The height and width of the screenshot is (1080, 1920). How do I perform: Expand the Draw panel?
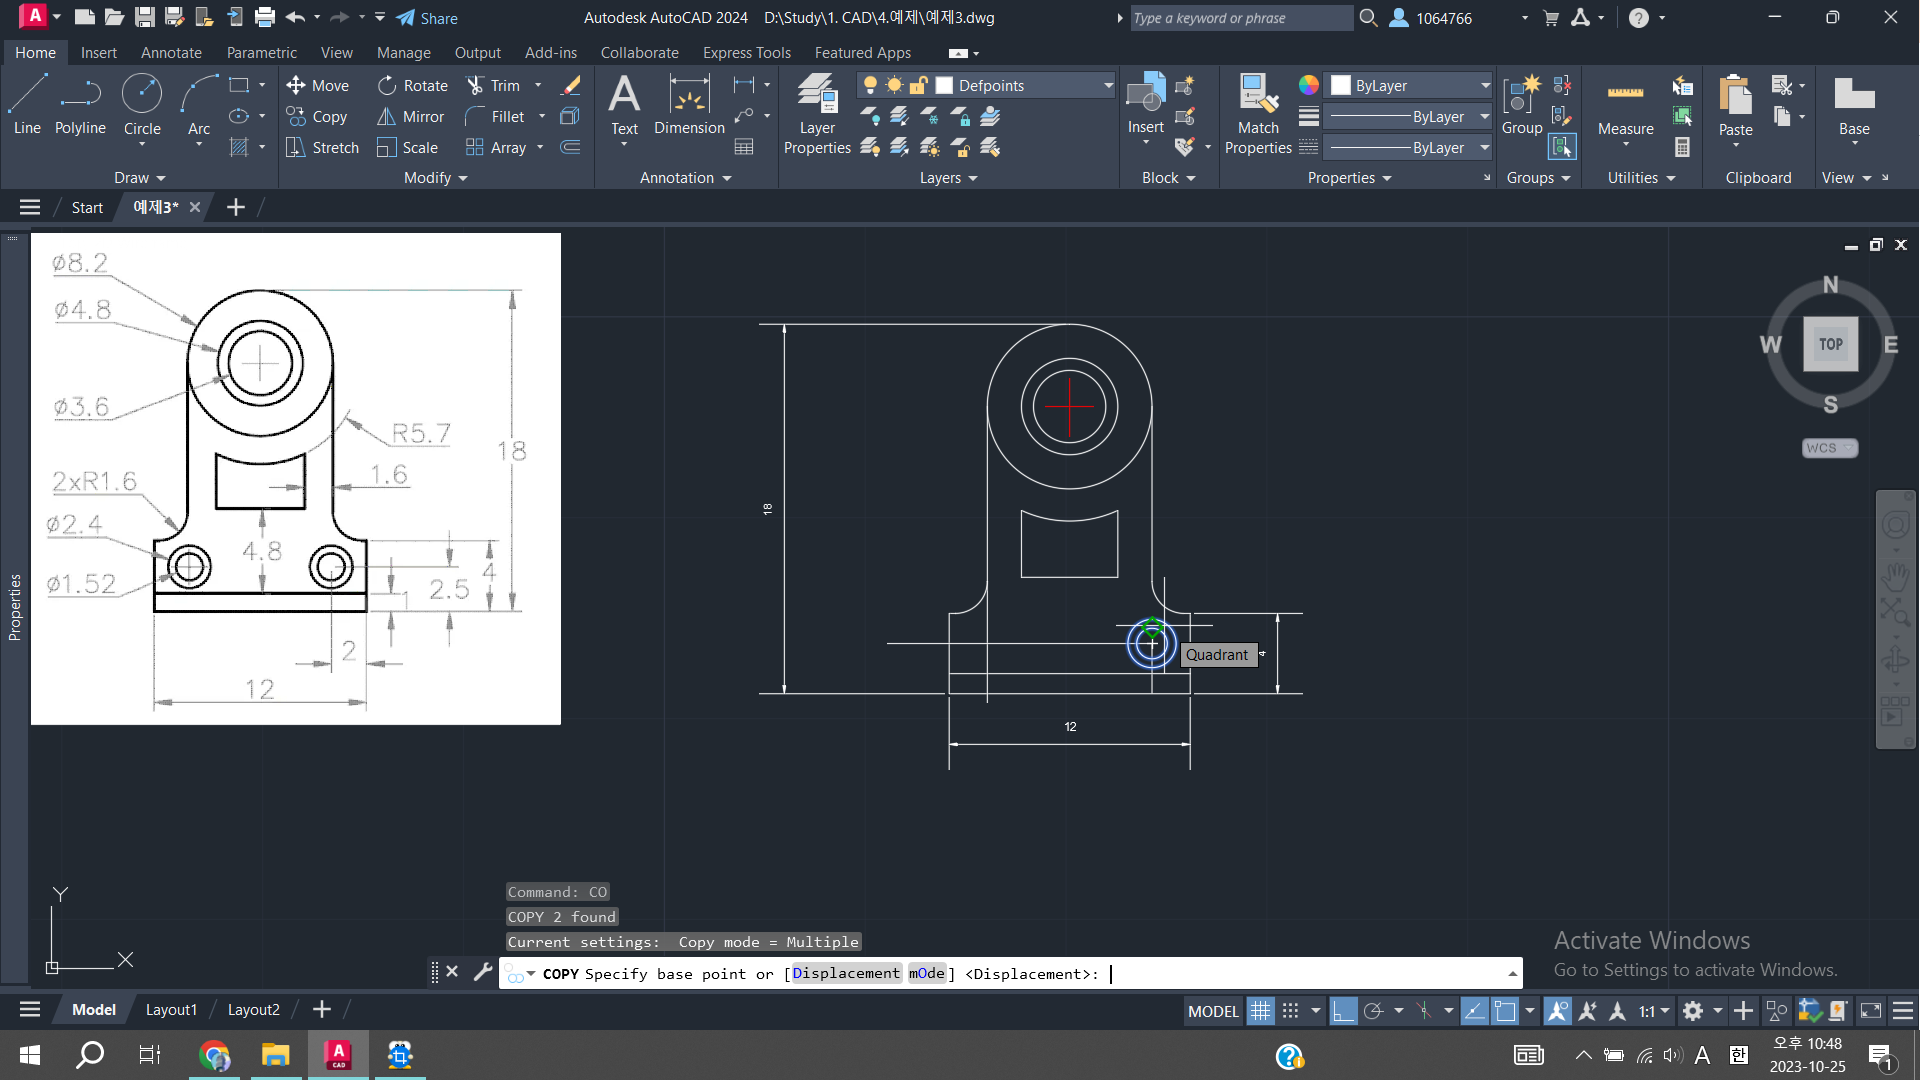139,178
